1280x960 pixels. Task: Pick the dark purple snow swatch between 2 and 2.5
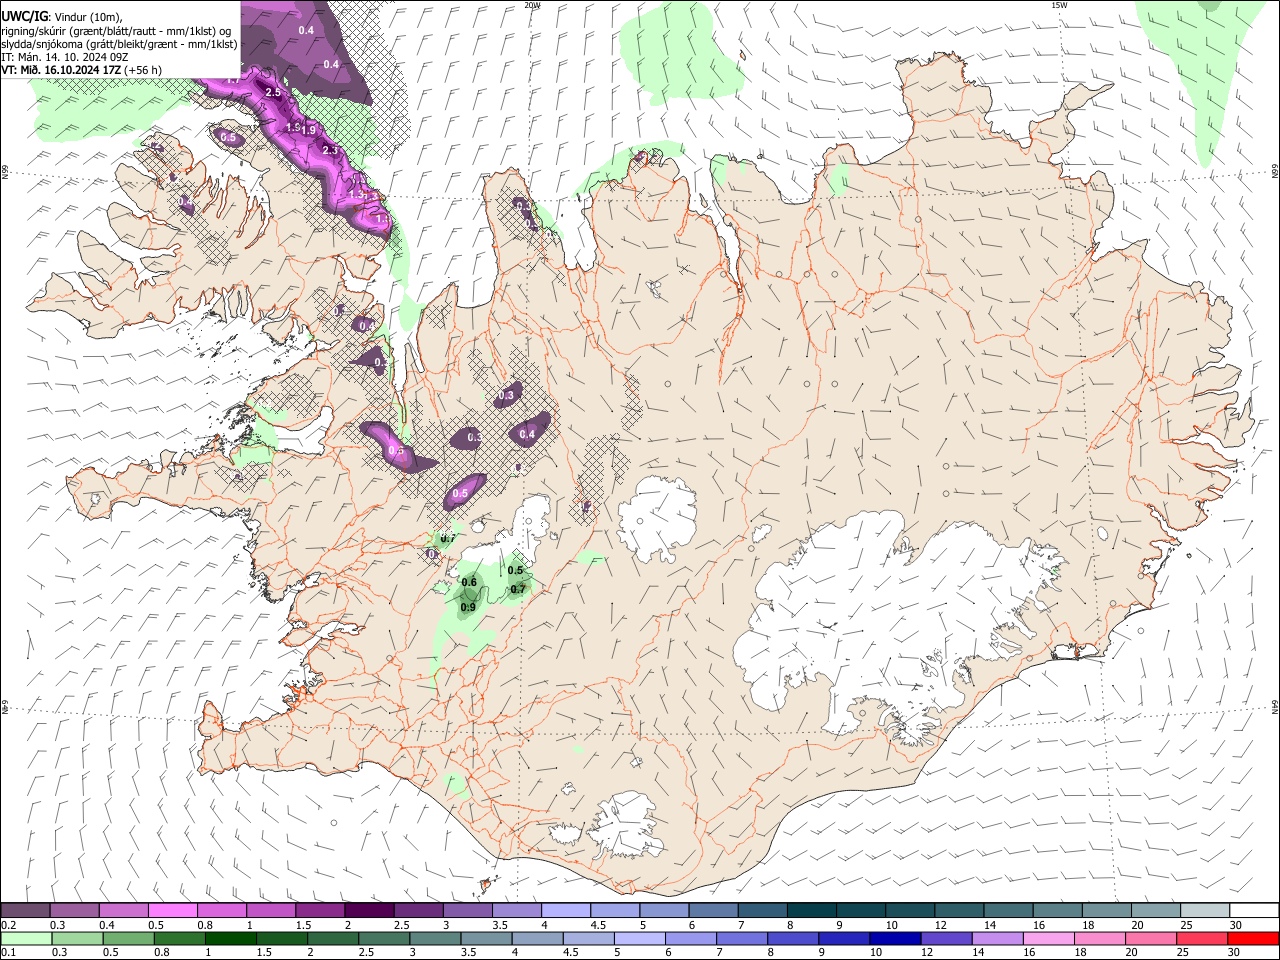click(368, 911)
